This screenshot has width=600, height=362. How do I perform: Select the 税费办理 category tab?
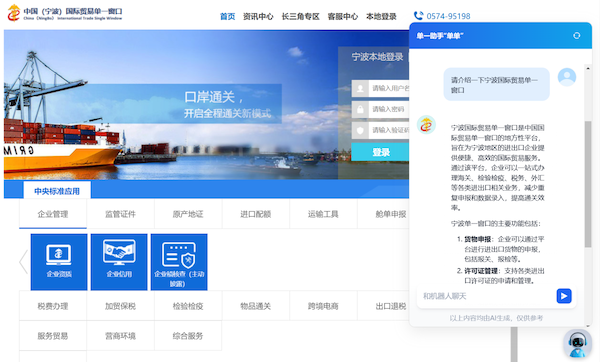coord(53,306)
